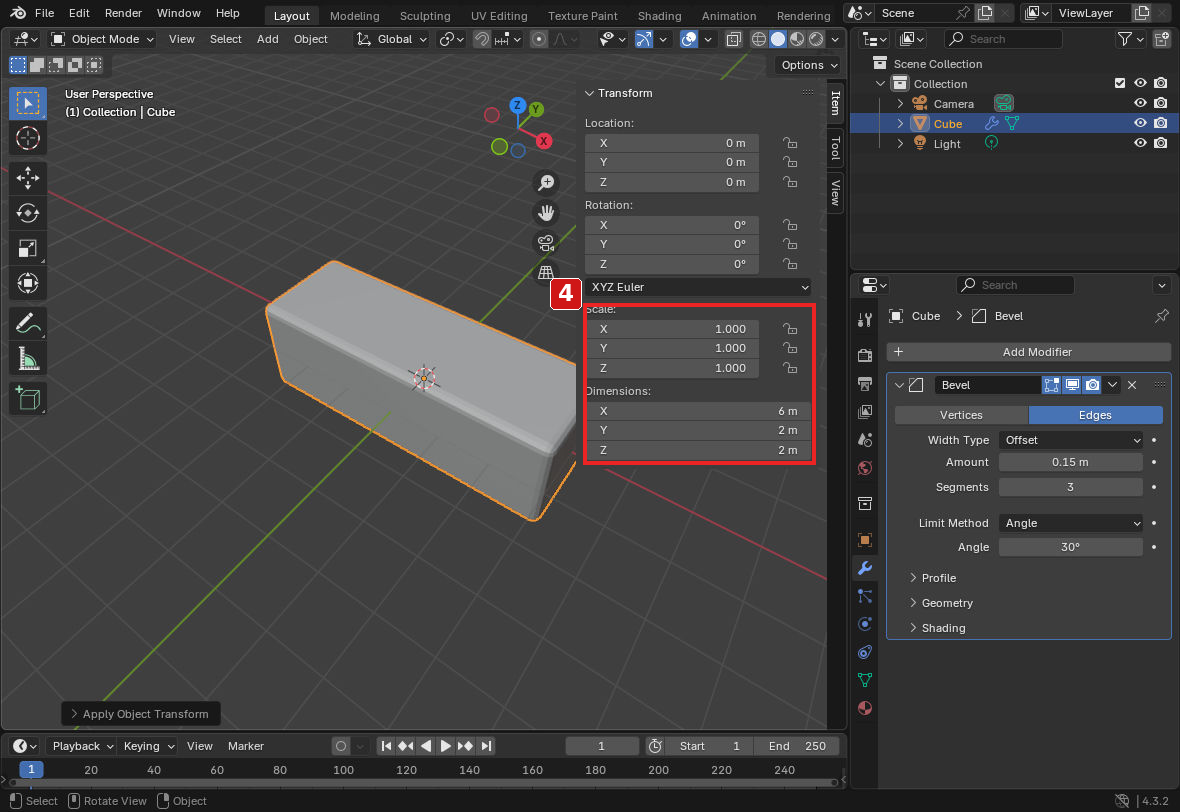This screenshot has width=1180, height=812.
Task: Click the Add Modifier button
Action: [1029, 352]
